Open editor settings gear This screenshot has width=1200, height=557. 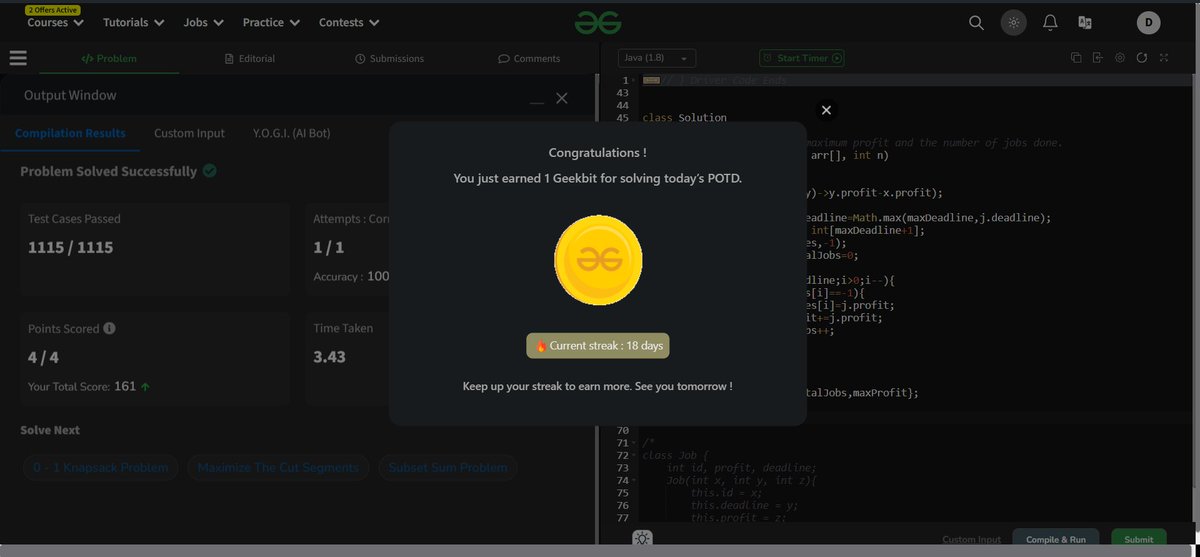coord(1120,58)
